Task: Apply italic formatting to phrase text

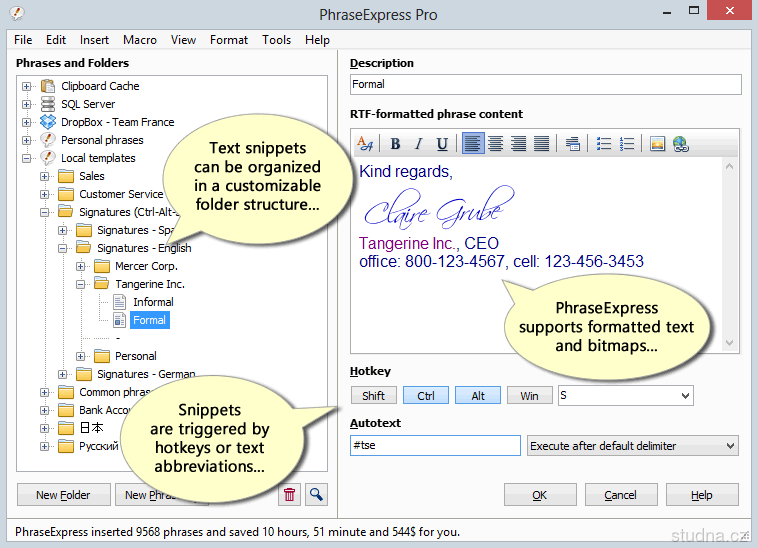Action: pos(418,144)
